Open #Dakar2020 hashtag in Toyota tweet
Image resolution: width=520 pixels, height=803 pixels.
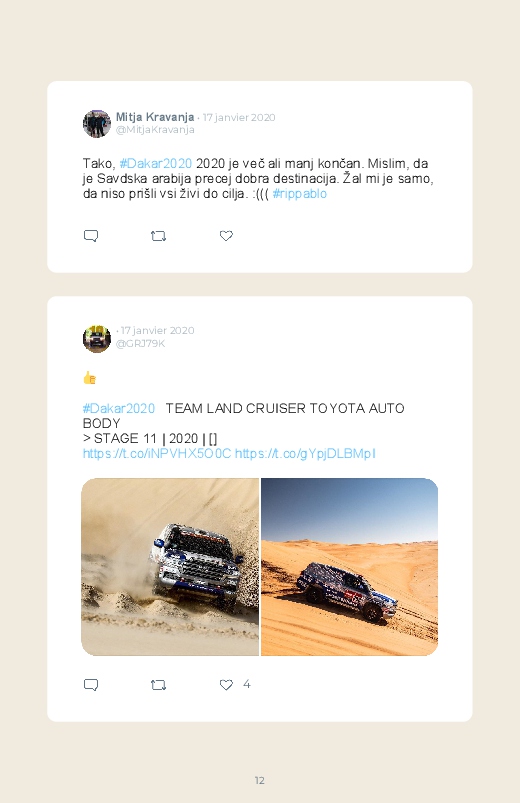click(119, 408)
